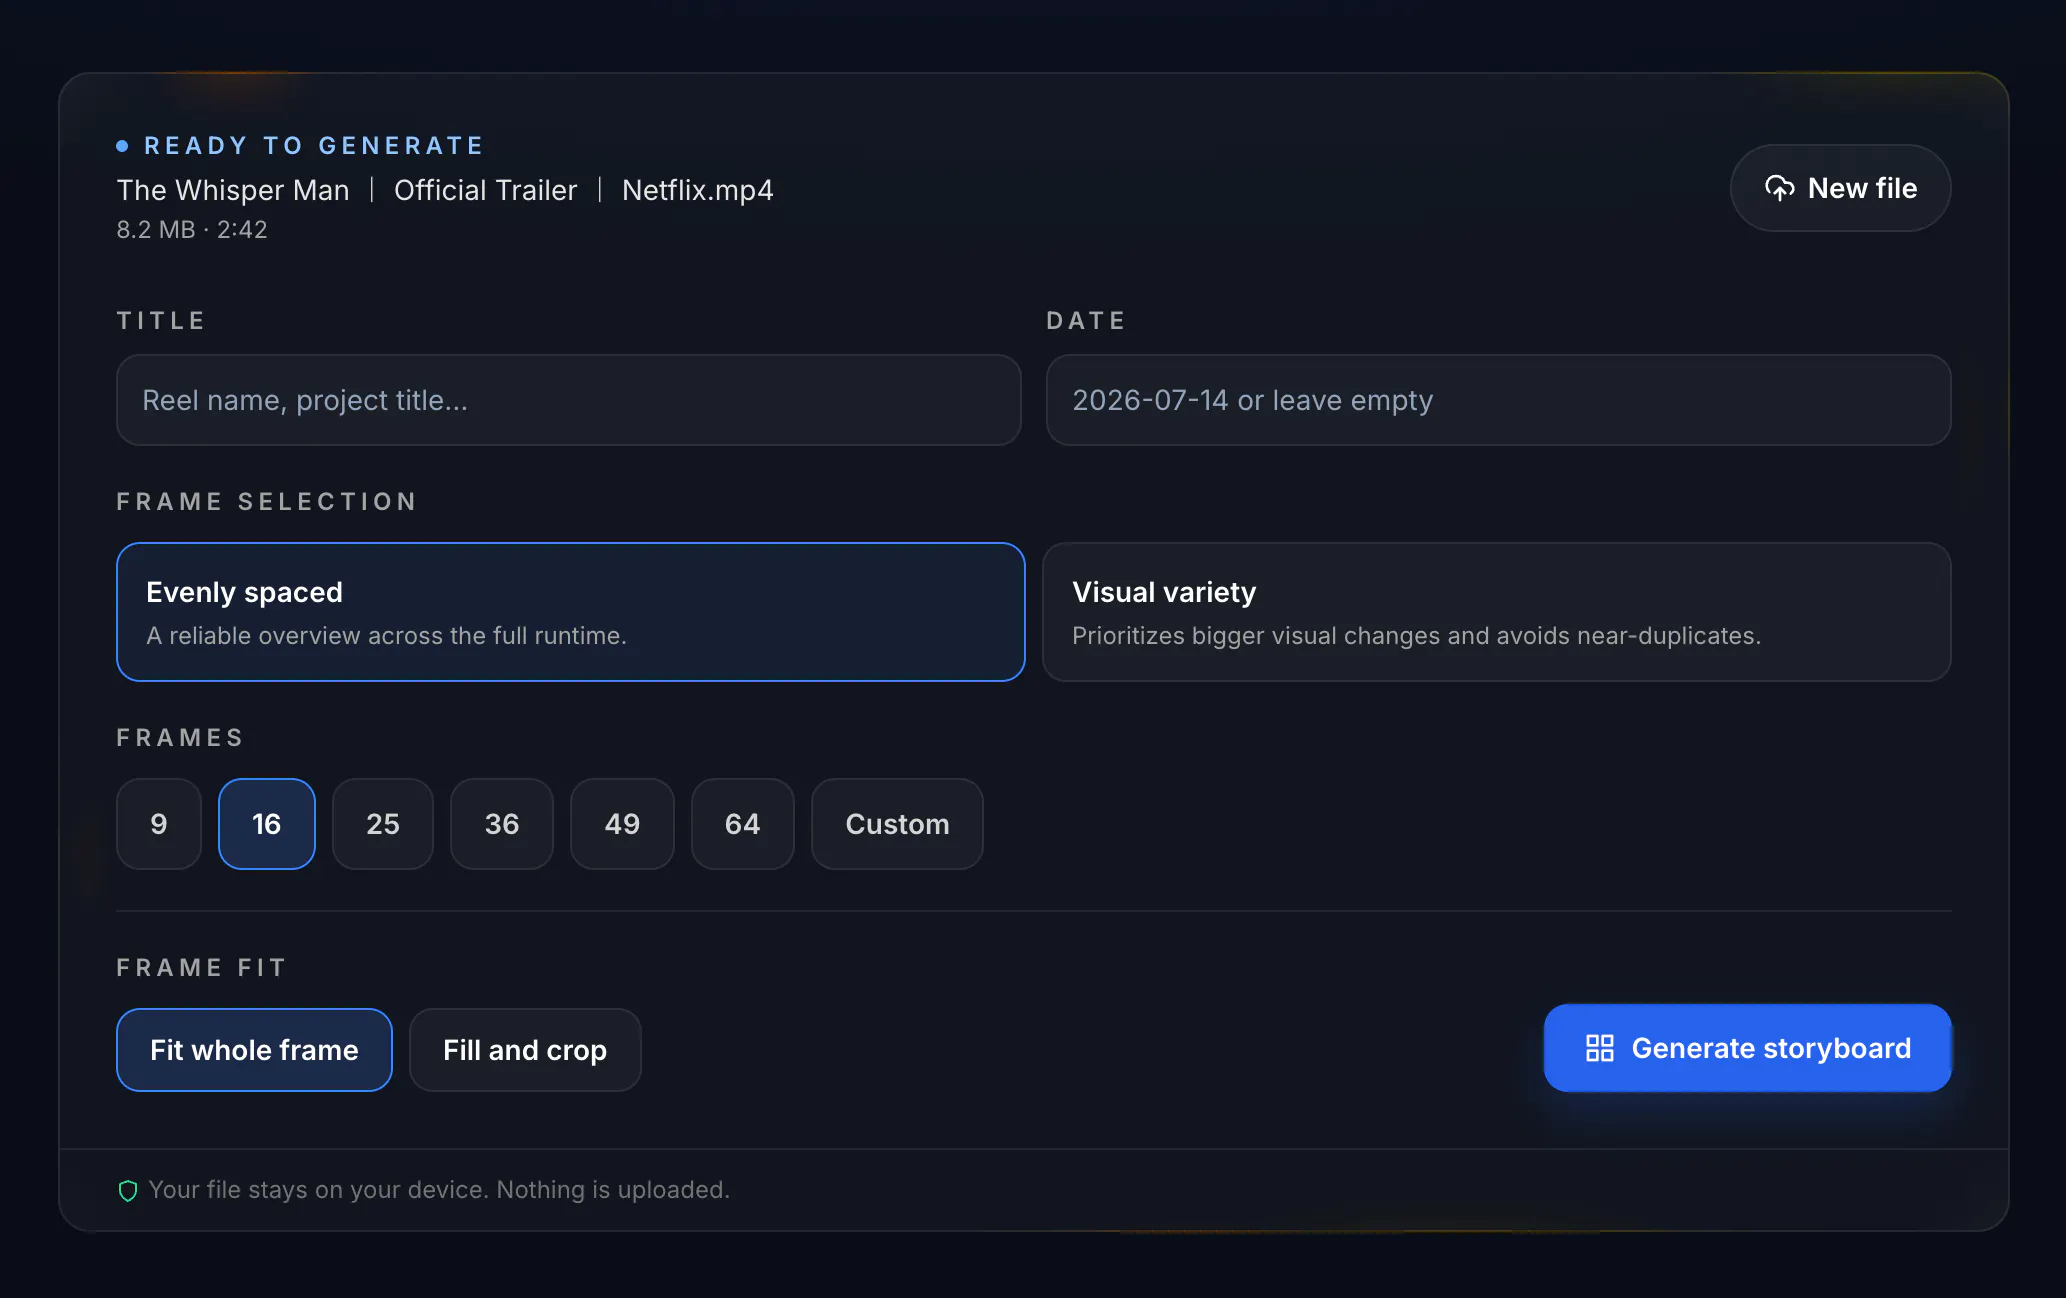Select Visual variety frame selection
Viewport: 2066px width, 1298px height.
1497,612
